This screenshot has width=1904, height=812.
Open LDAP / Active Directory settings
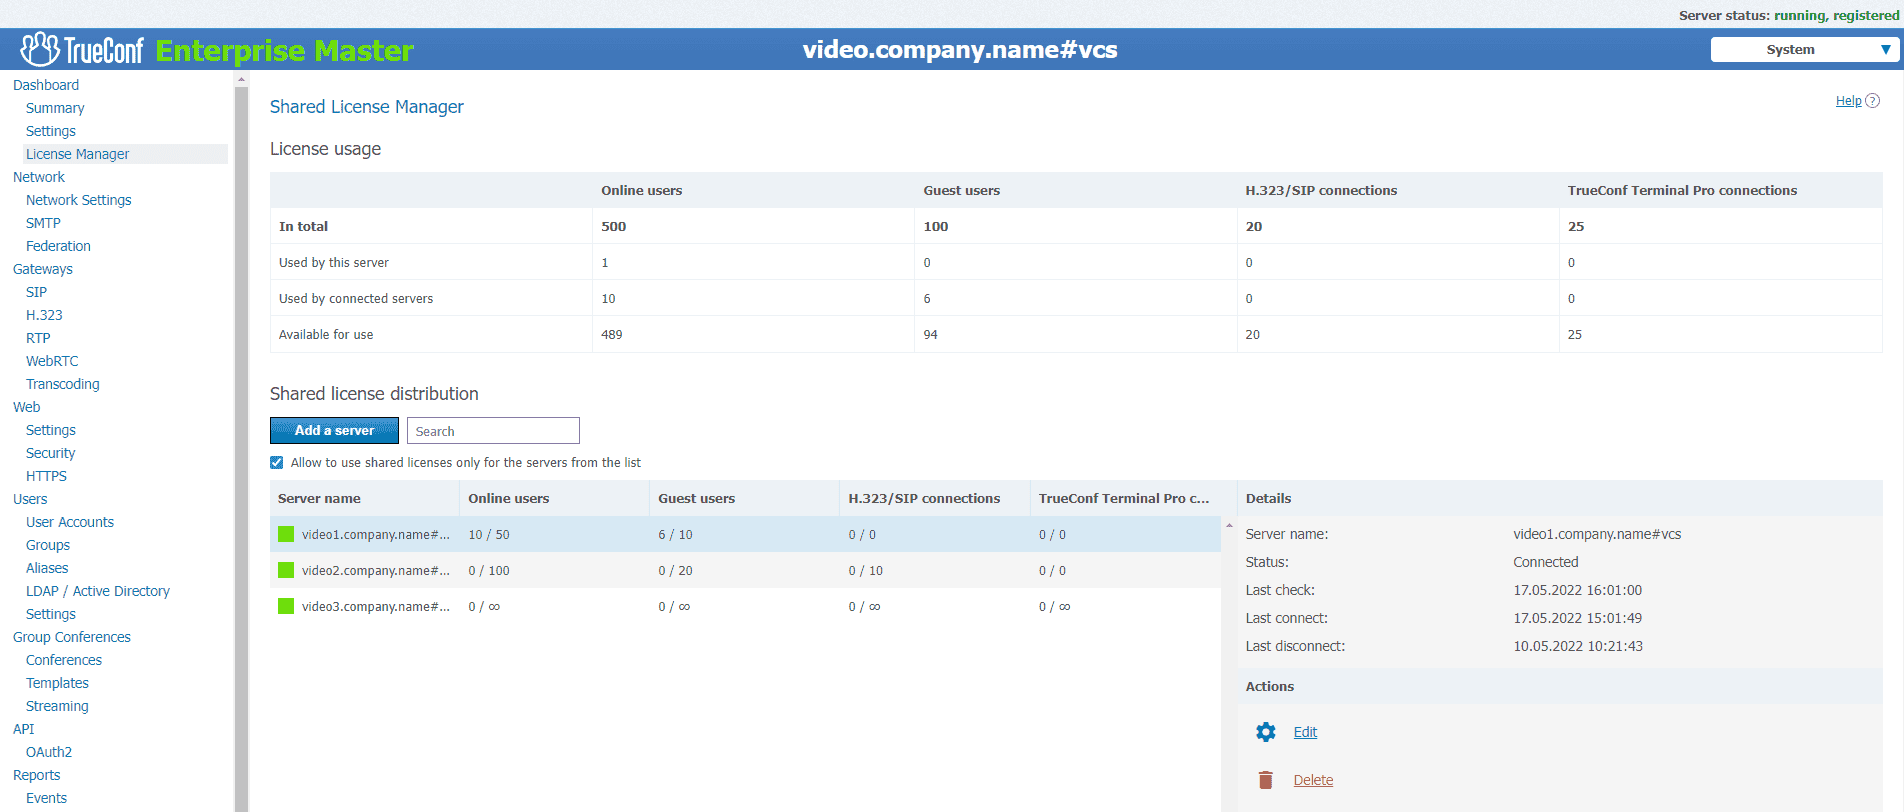(98, 591)
